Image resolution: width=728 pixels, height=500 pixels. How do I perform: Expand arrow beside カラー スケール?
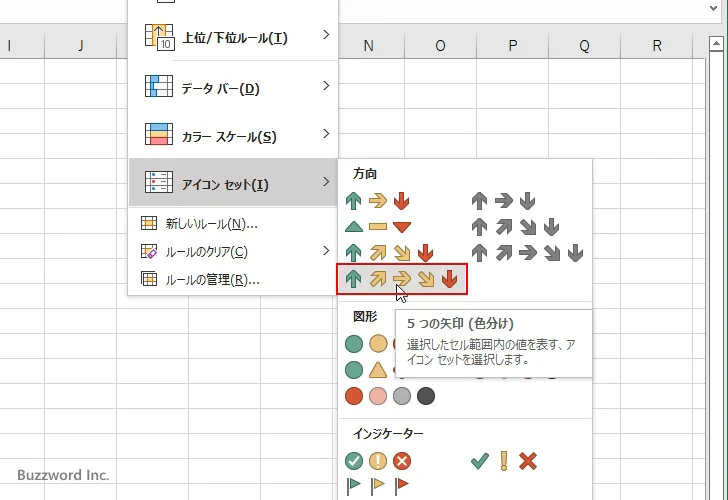coord(326,134)
